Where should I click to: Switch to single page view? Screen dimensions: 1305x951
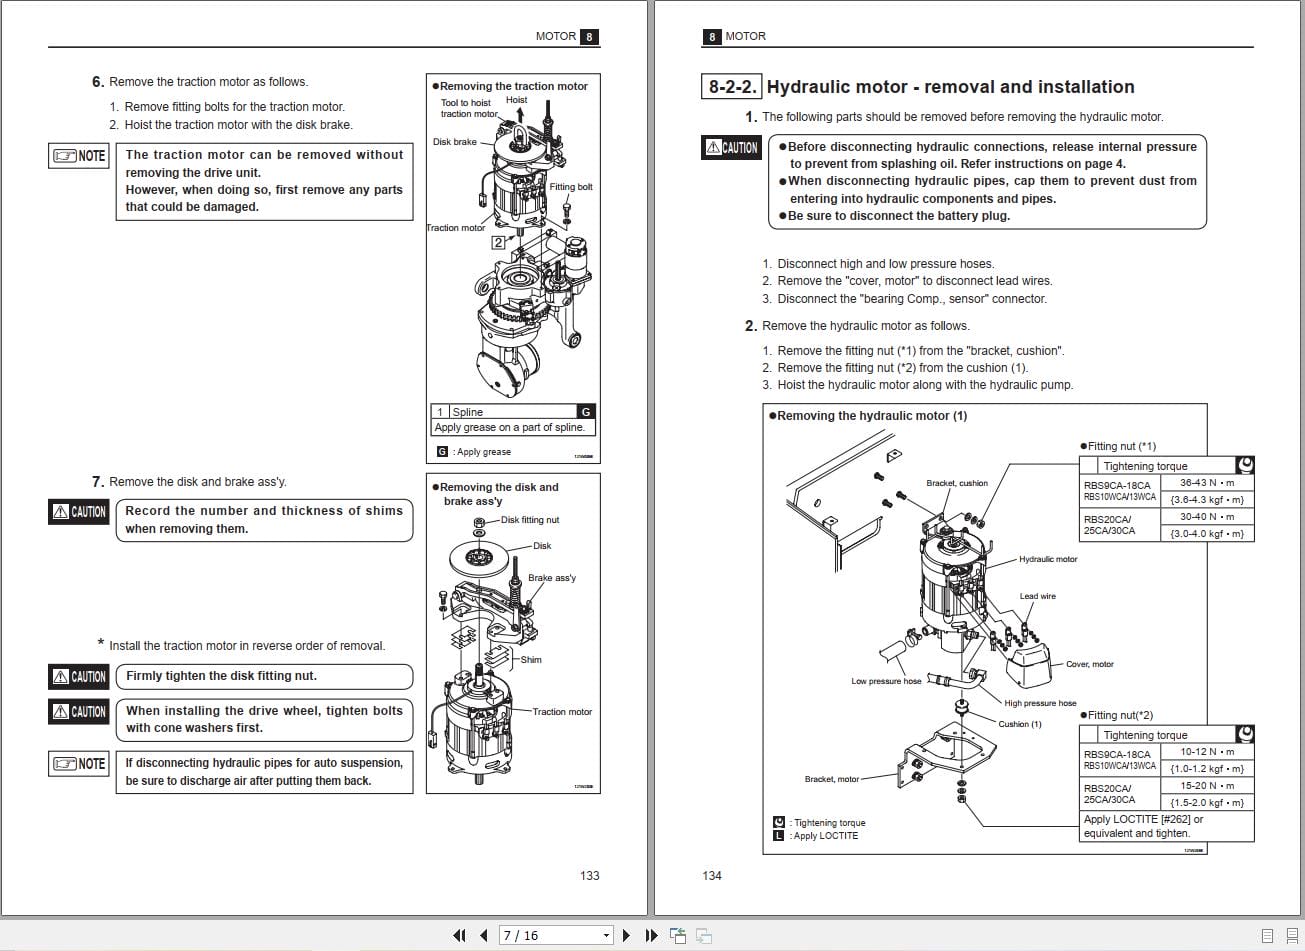pos(1267,936)
